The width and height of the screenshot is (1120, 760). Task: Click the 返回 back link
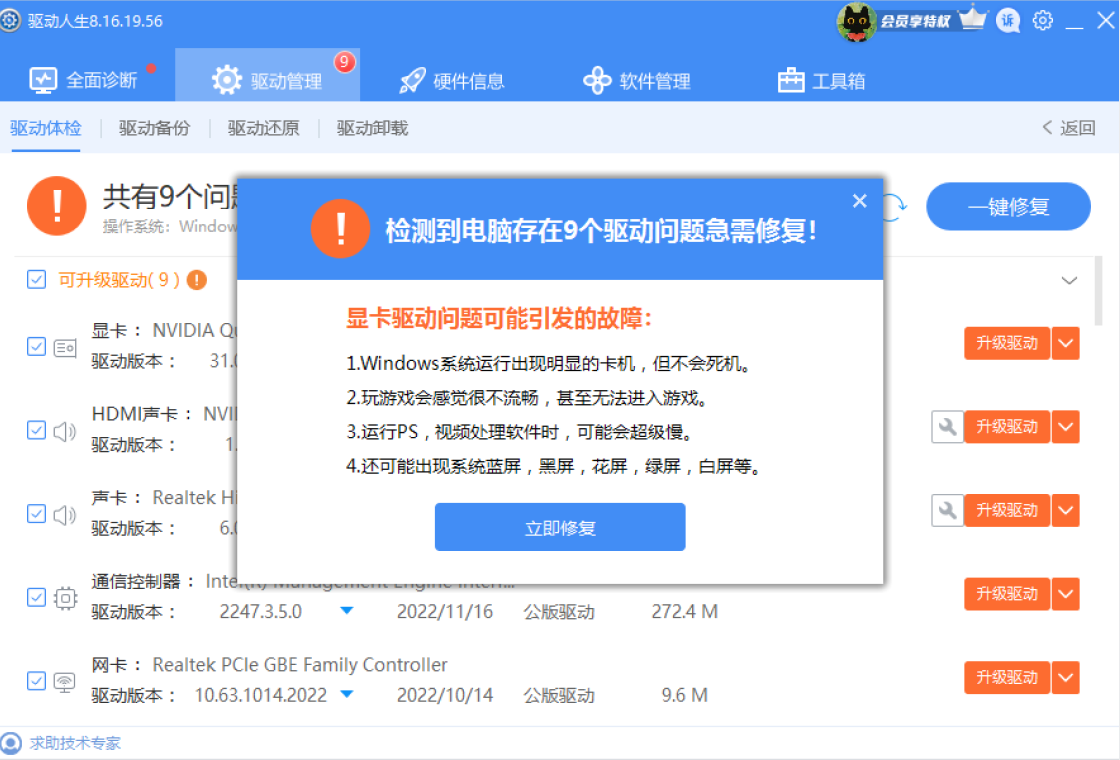(x=1068, y=128)
